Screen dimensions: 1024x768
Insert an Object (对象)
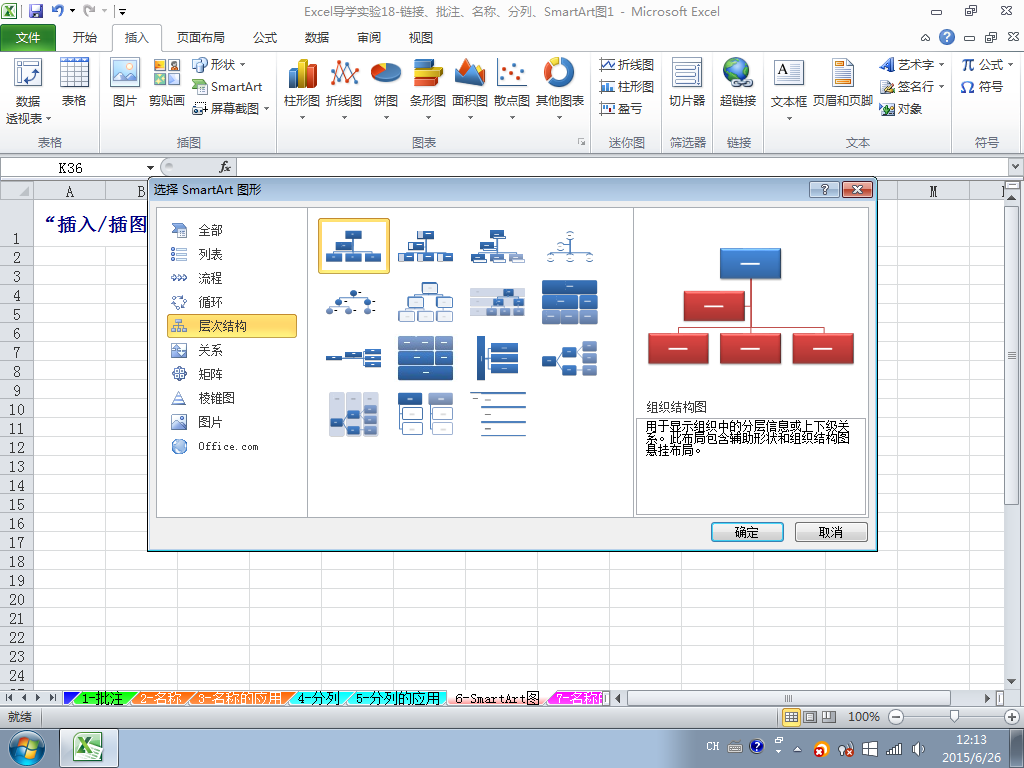[x=901, y=108]
